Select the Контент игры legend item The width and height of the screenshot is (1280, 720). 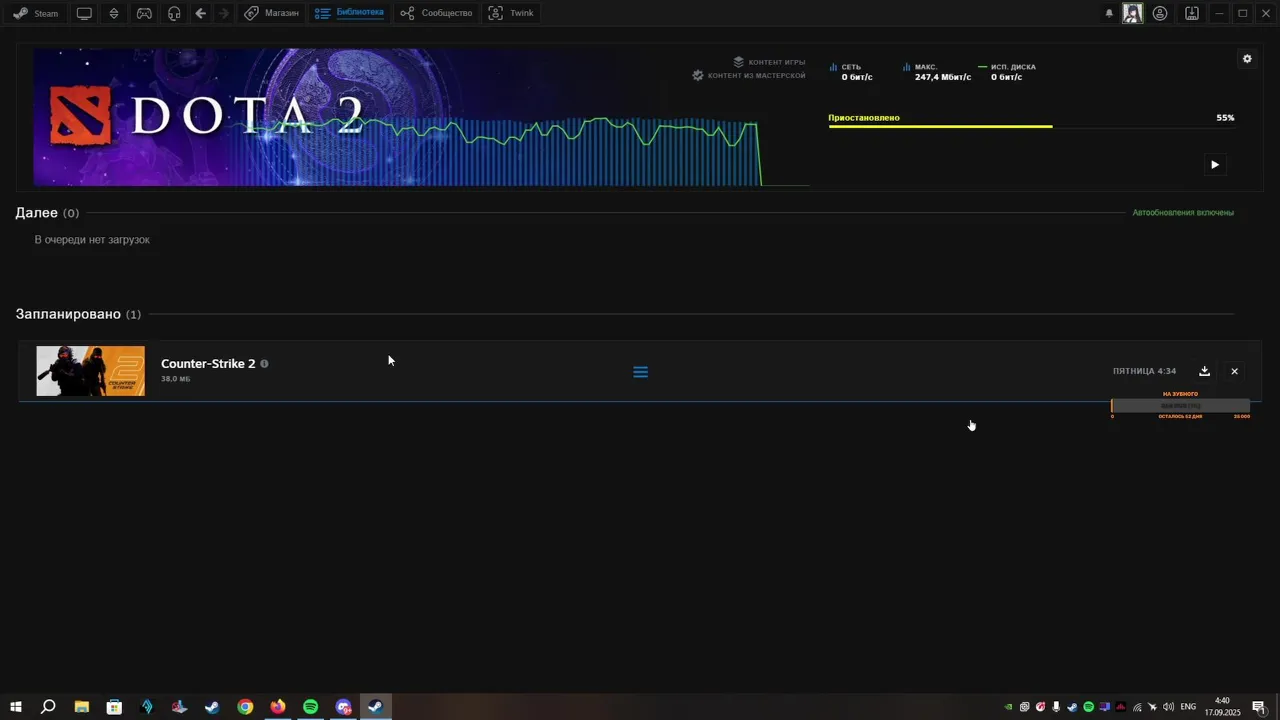click(x=768, y=62)
